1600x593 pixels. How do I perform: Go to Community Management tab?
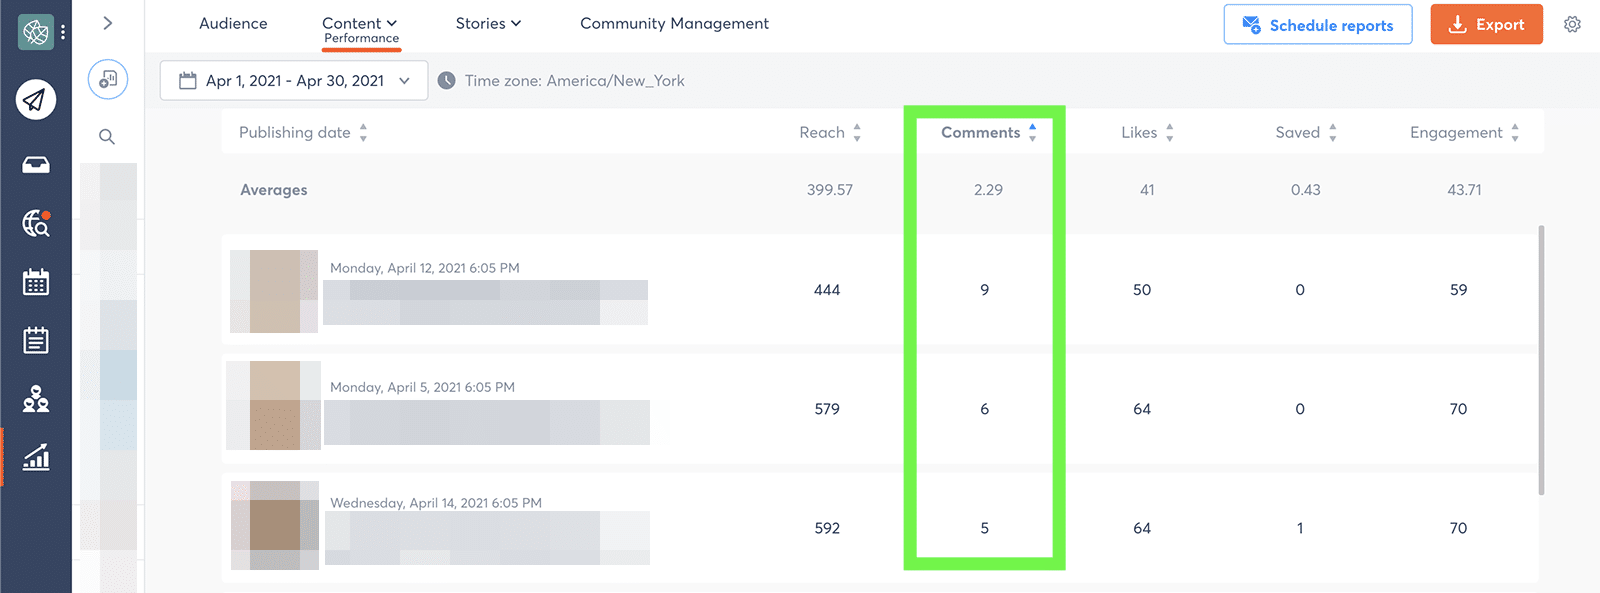coord(674,23)
